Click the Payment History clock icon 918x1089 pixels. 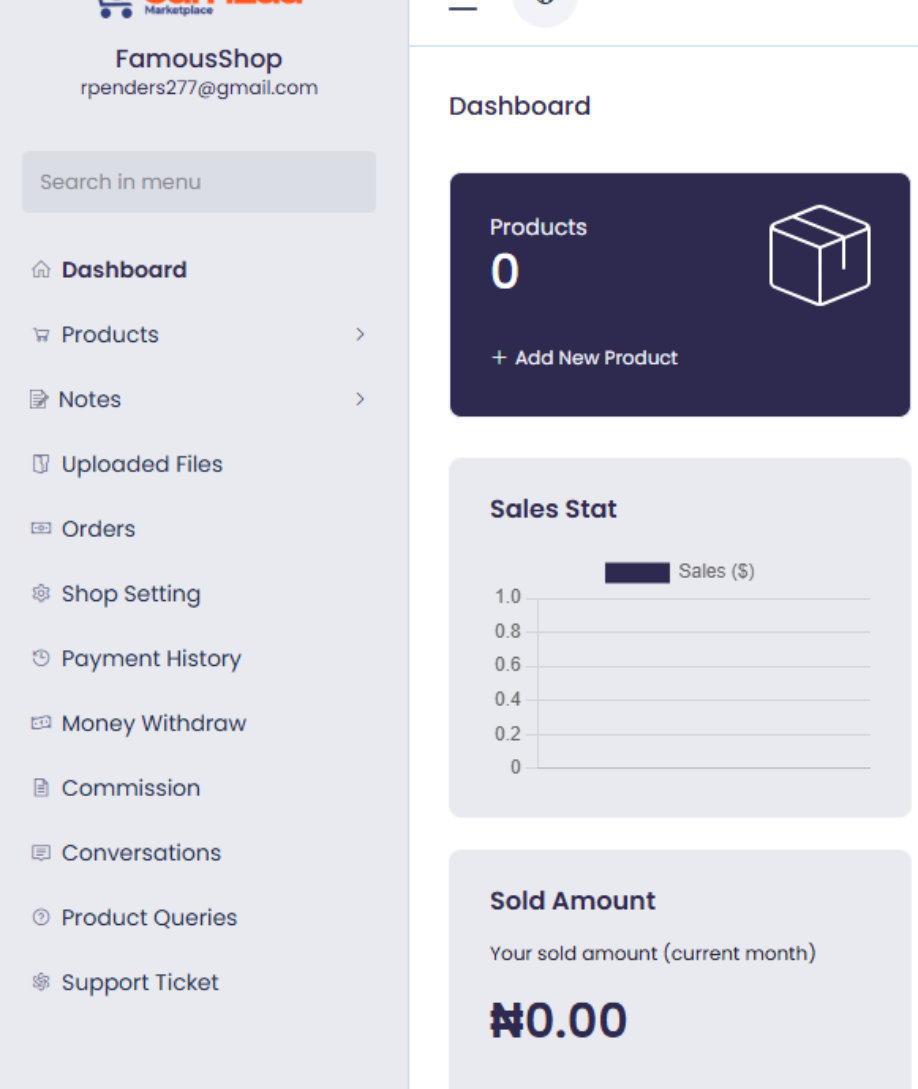[41, 659]
